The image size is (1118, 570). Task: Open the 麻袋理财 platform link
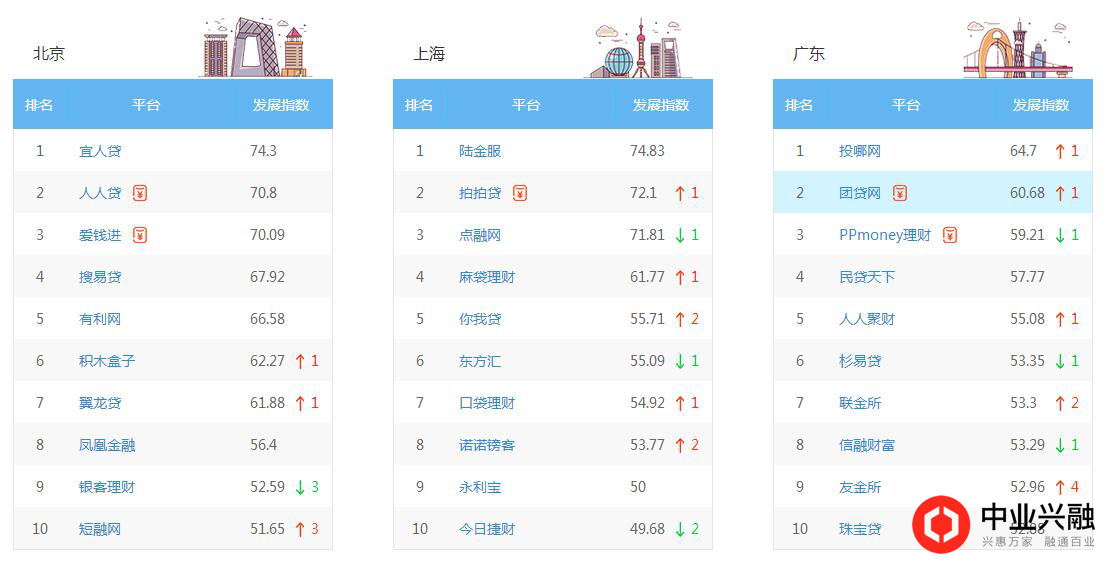point(487,277)
